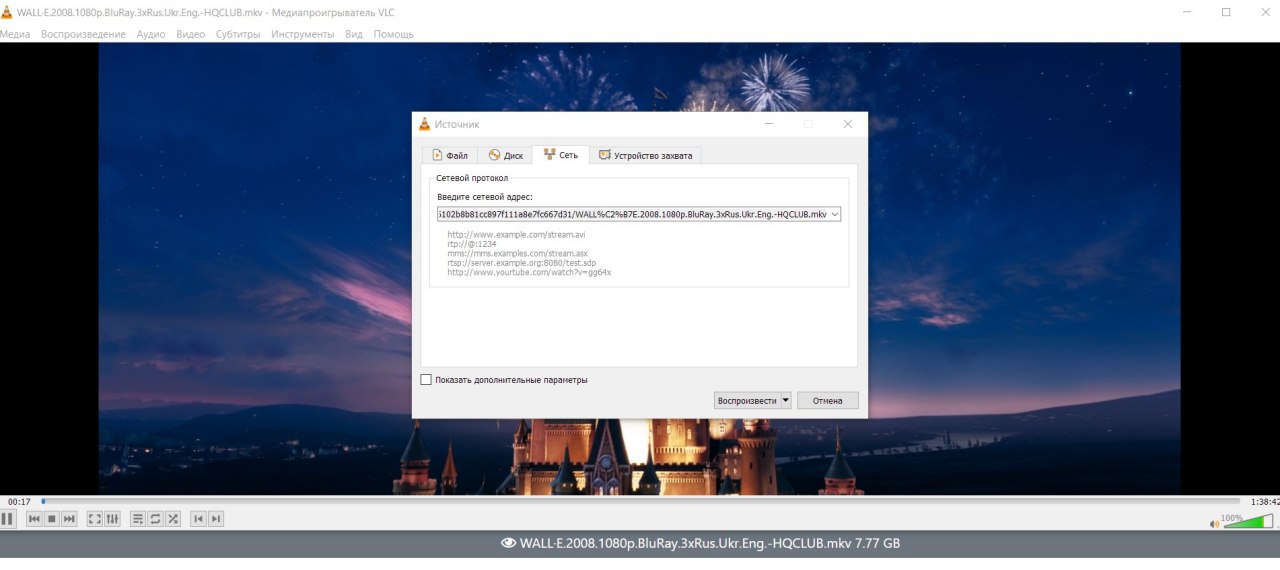Image resolution: width=1280 pixels, height=570 pixels.
Task: Open the Помощь menu
Action: (x=393, y=34)
